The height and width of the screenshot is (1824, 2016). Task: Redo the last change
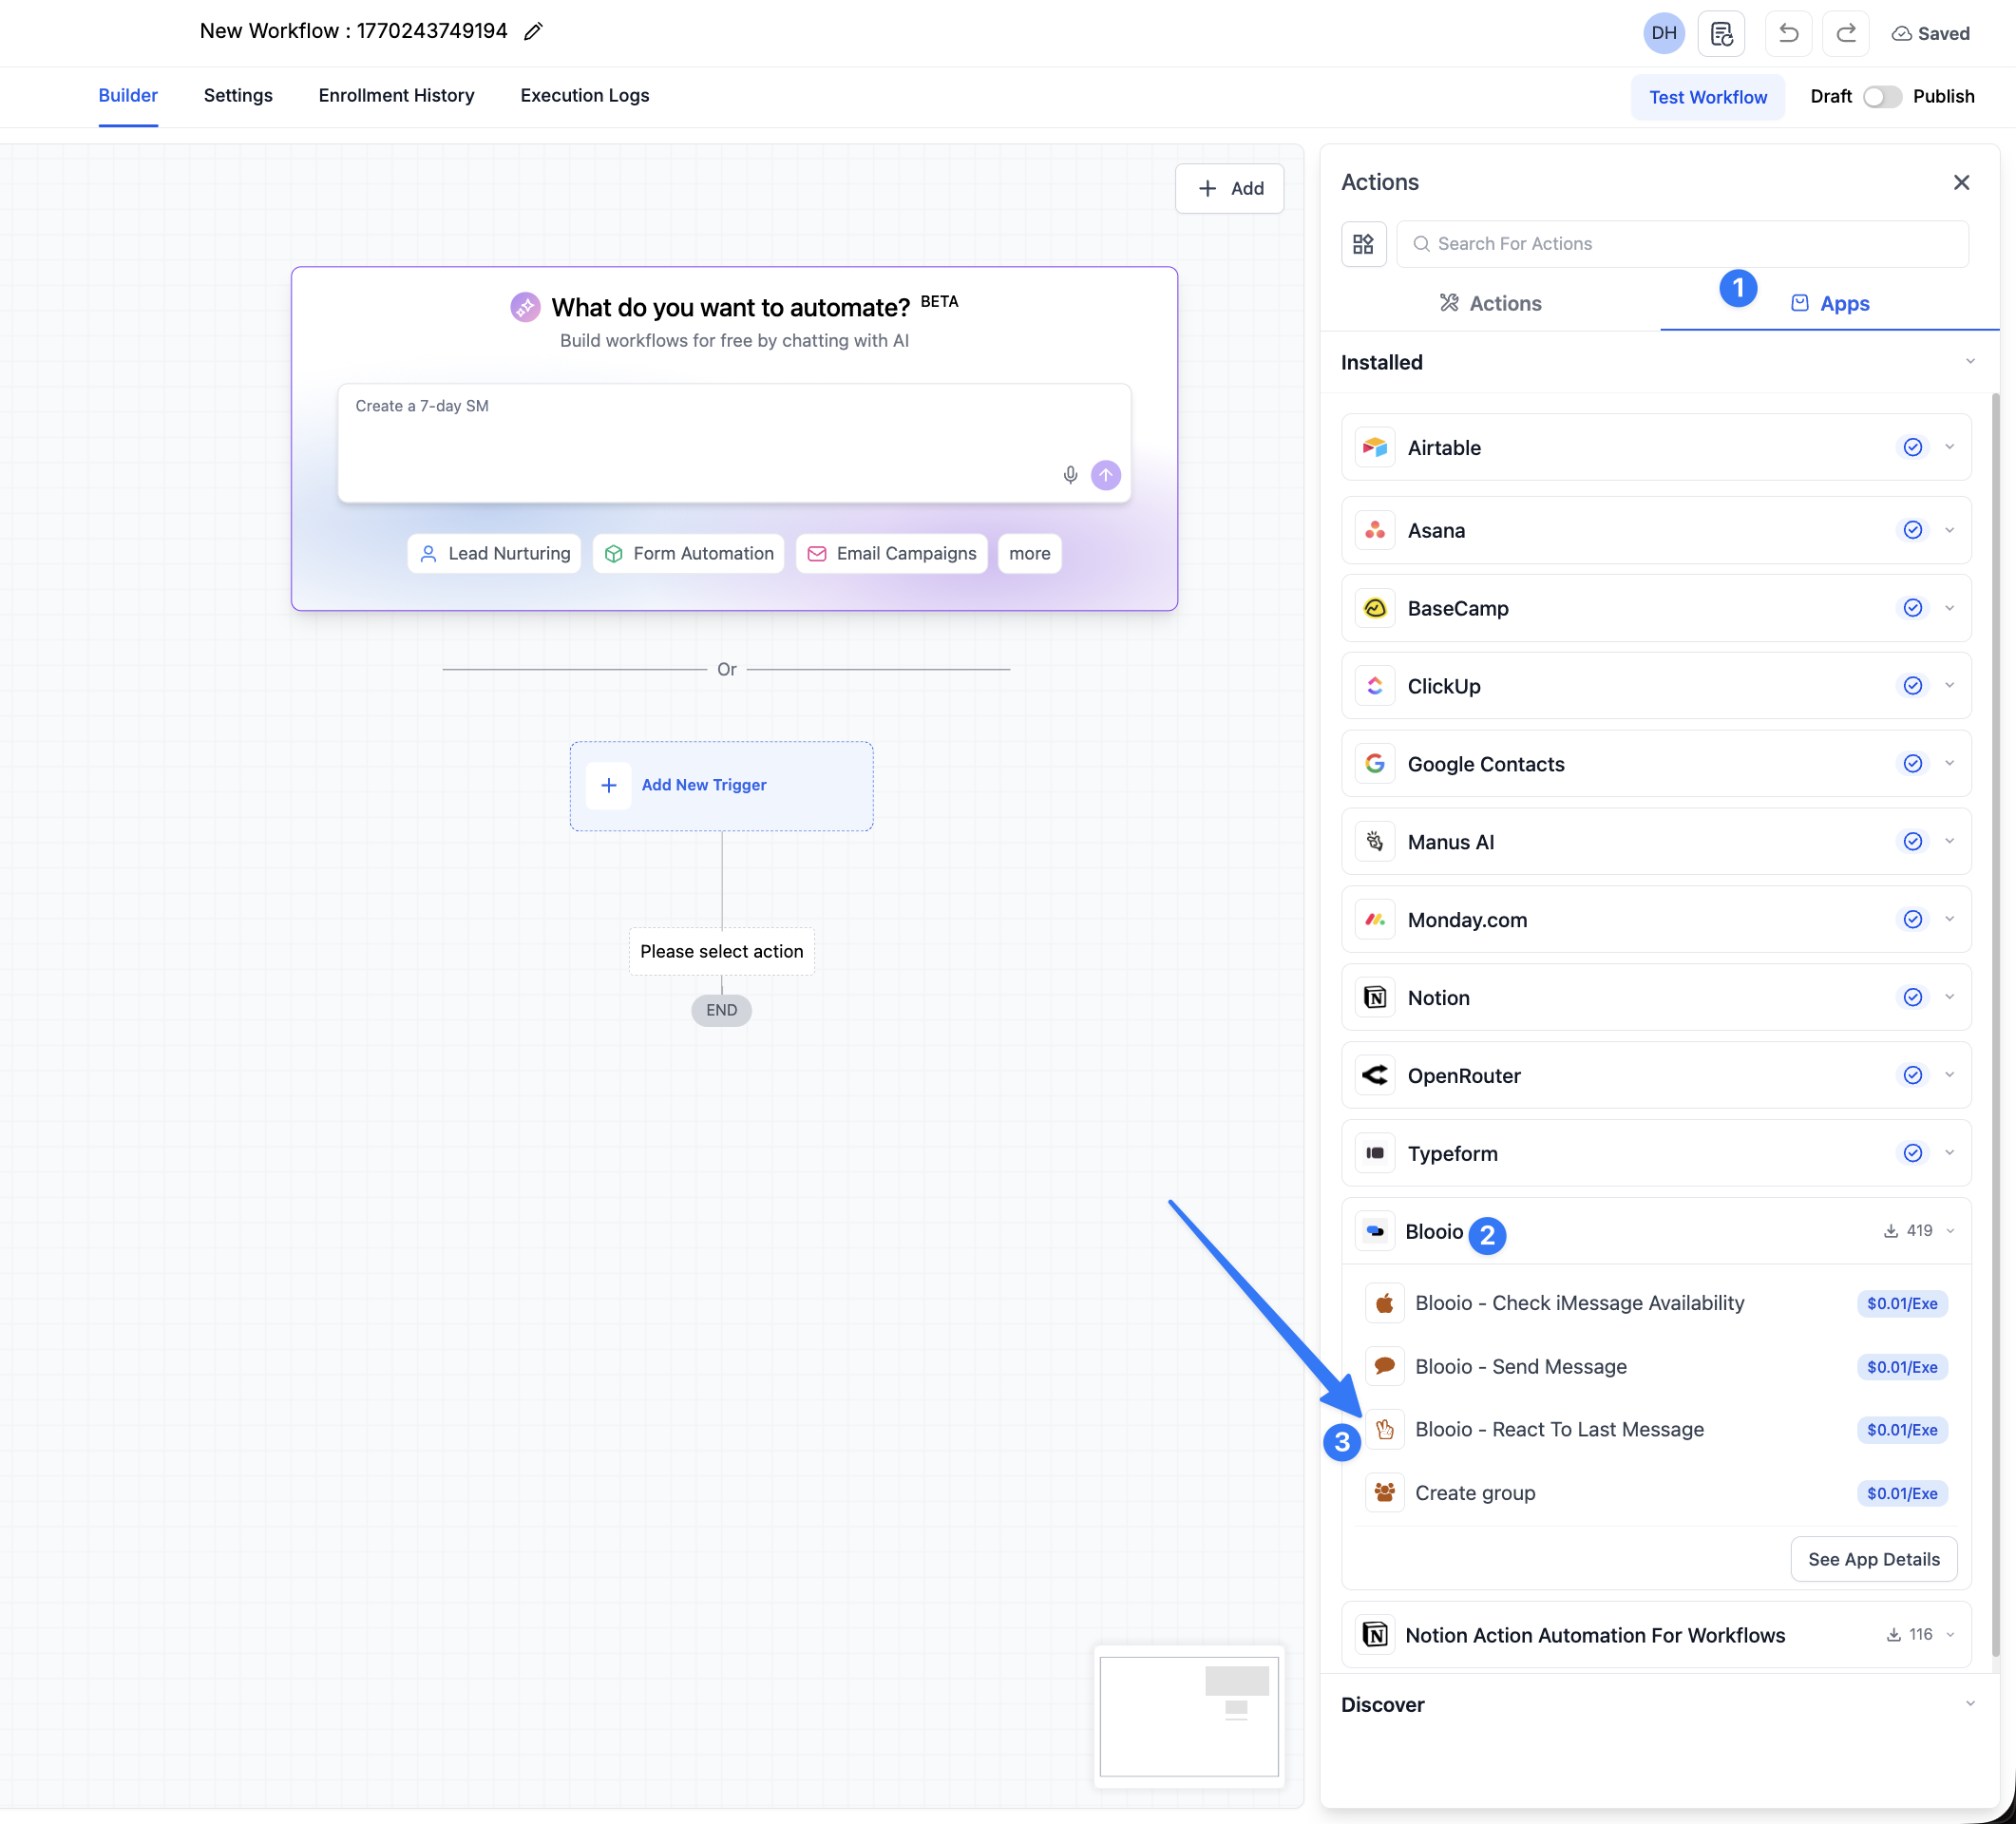tap(1845, 33)
